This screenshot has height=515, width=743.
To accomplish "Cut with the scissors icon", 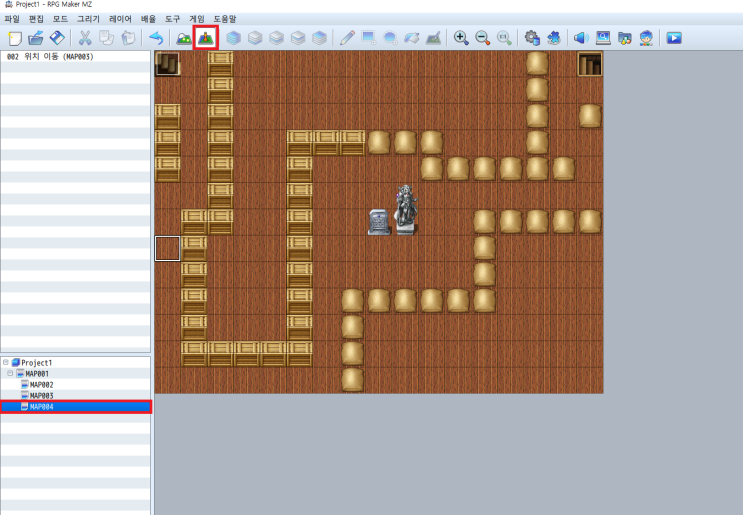I will [x=85, y=38].
